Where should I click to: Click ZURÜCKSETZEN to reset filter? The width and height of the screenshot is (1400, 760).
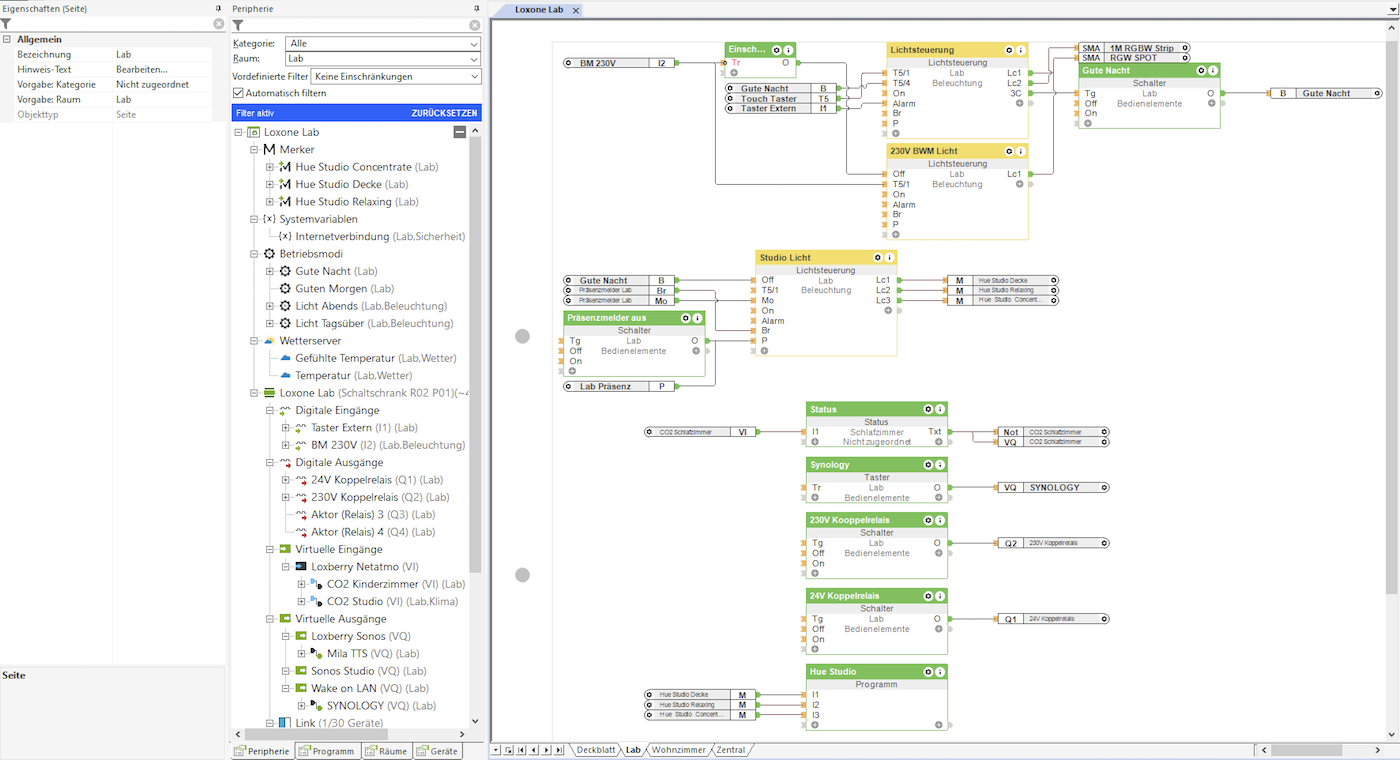click(x=445, y=113)
